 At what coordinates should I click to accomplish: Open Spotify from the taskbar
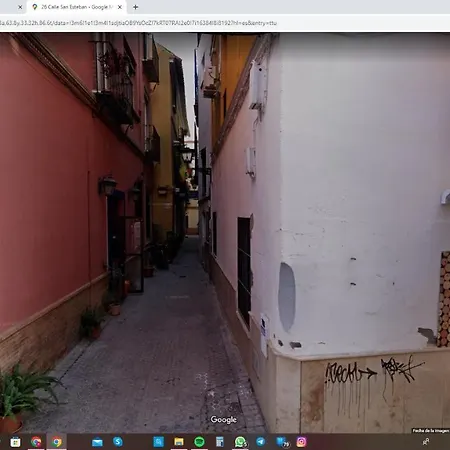(199, 442)
